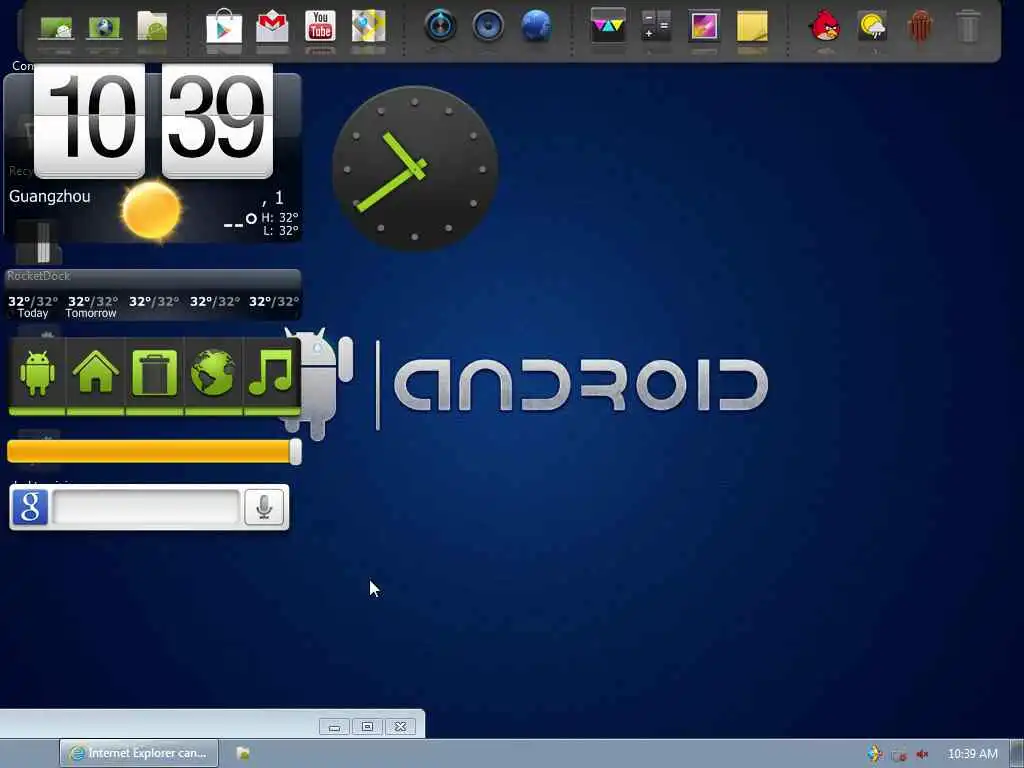
Task: Open Google Maps dock icon
Action: (x=368, y=26)
